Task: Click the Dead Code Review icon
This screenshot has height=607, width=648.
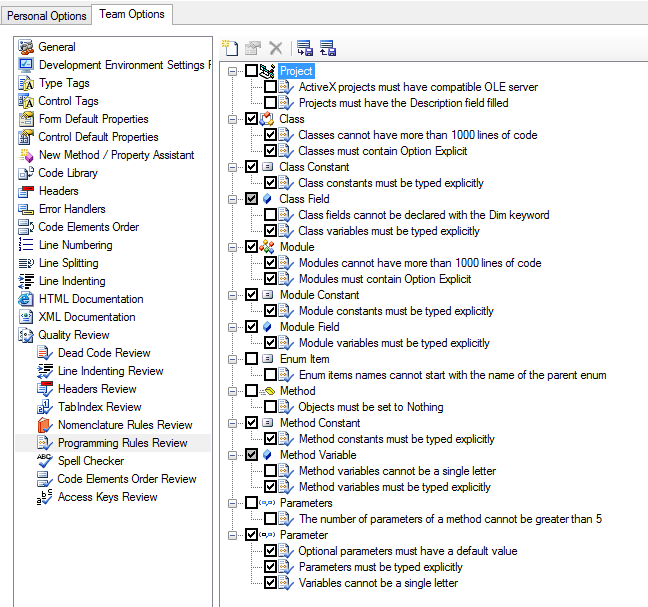Action: tap(45, 353)
